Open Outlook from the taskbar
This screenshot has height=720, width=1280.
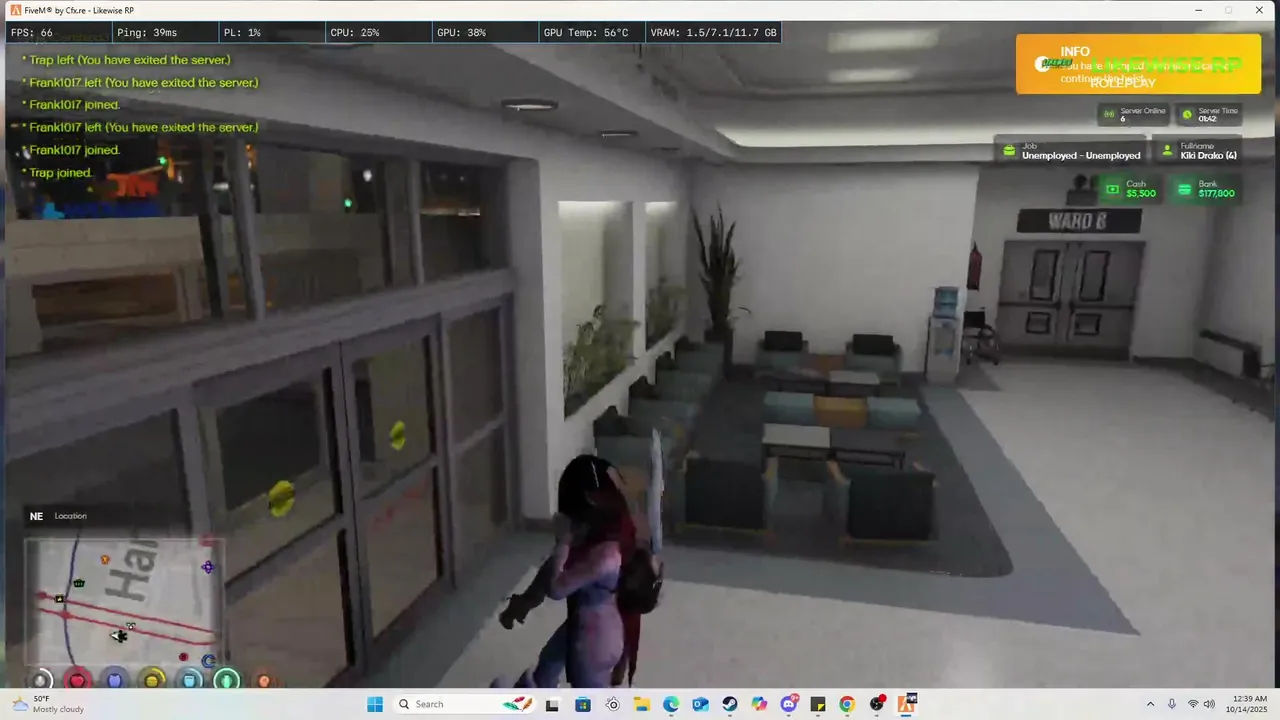pyautogui.click(x=700, y=704)
